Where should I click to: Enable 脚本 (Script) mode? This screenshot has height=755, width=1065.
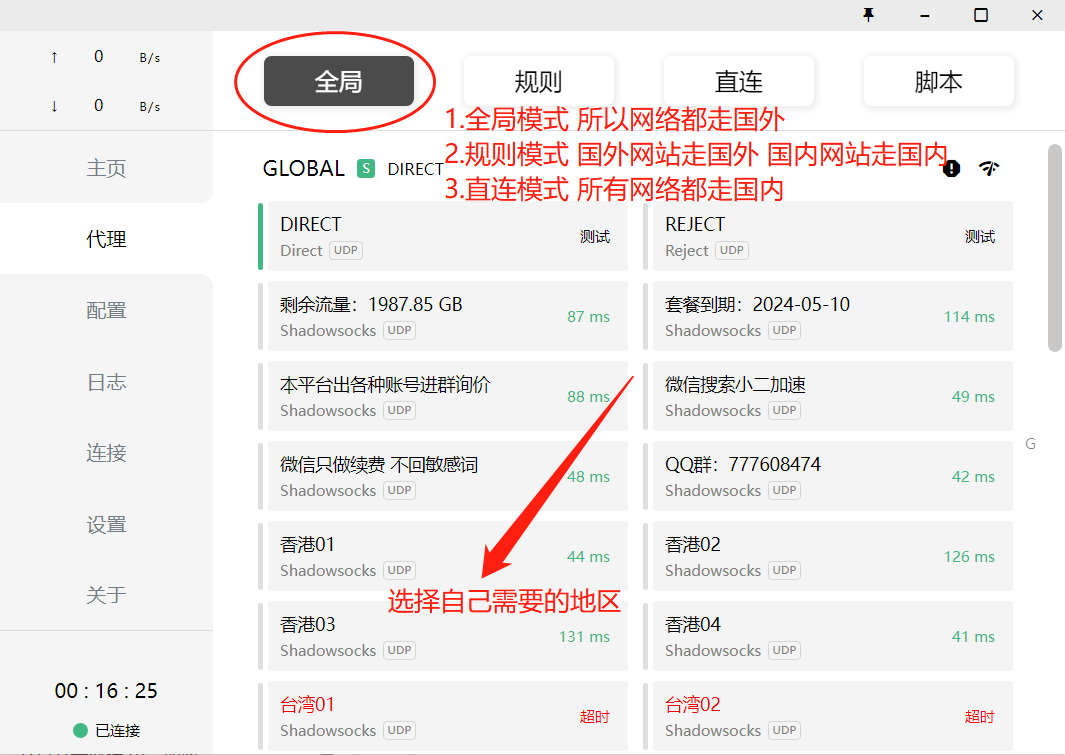pyautogui.click(x=938, y=81)
